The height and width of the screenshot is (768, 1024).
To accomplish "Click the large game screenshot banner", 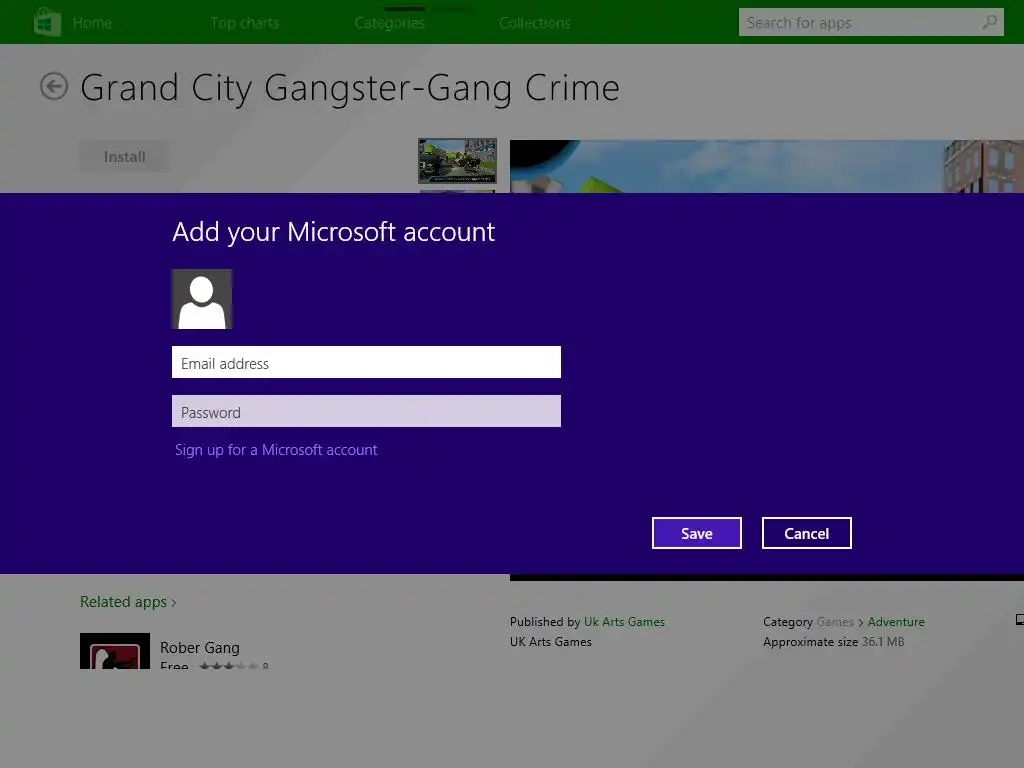I will tap(767, 166).
